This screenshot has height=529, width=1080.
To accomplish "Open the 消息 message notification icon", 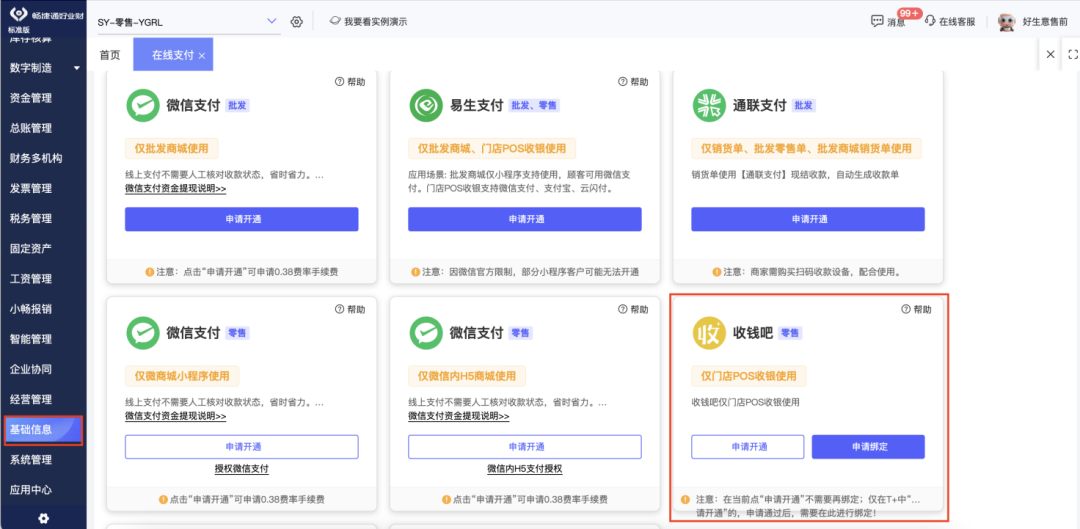I will tap(878, 21).
